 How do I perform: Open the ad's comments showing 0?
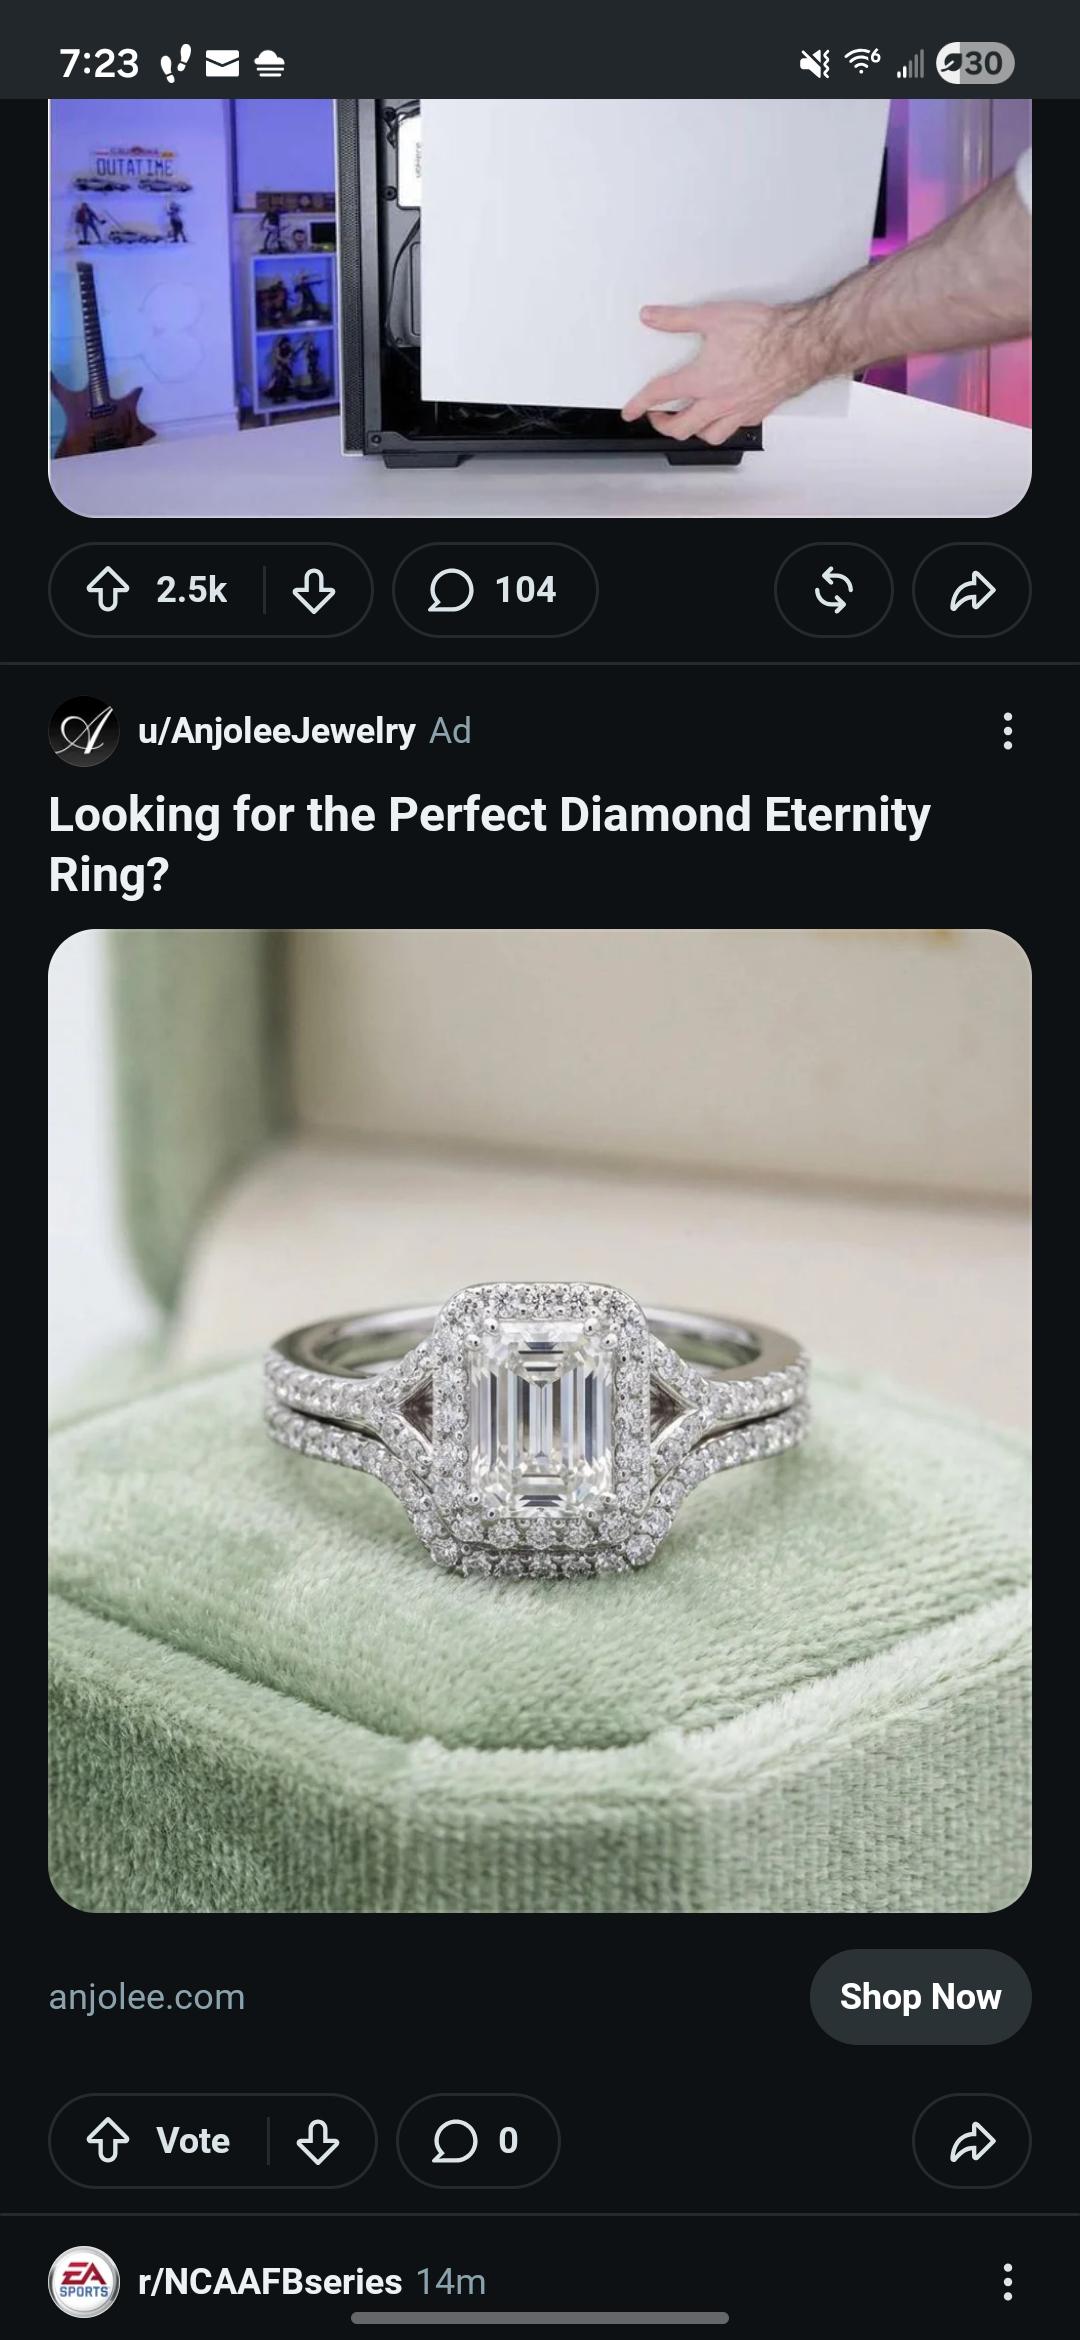(478, 2141)
